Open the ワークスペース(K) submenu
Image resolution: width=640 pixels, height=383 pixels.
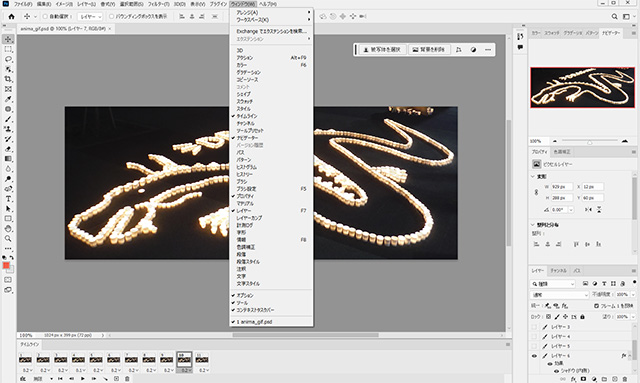pyautogui.click(x=271, y=20)
